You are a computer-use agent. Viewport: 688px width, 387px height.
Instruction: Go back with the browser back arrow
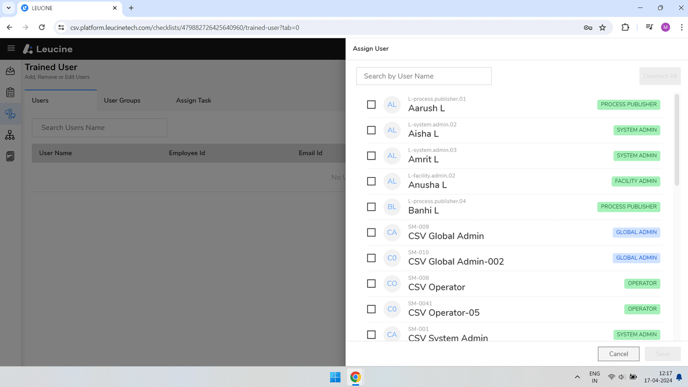(x=10, y=27)
